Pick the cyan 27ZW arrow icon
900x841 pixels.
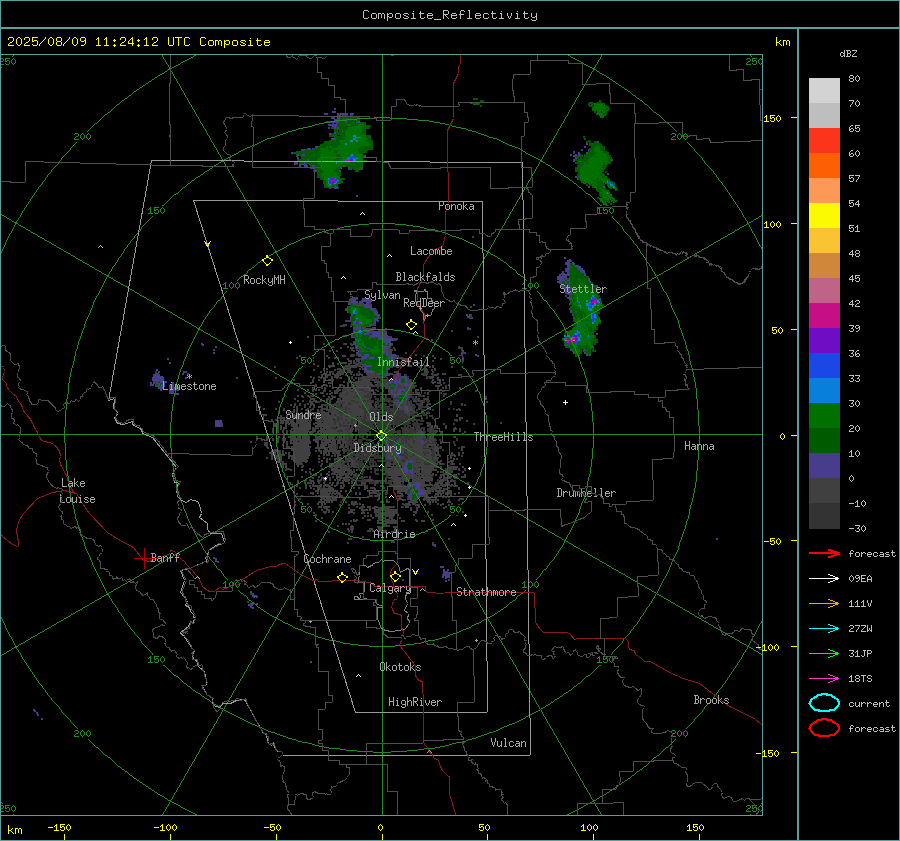[x=824, y=629]
